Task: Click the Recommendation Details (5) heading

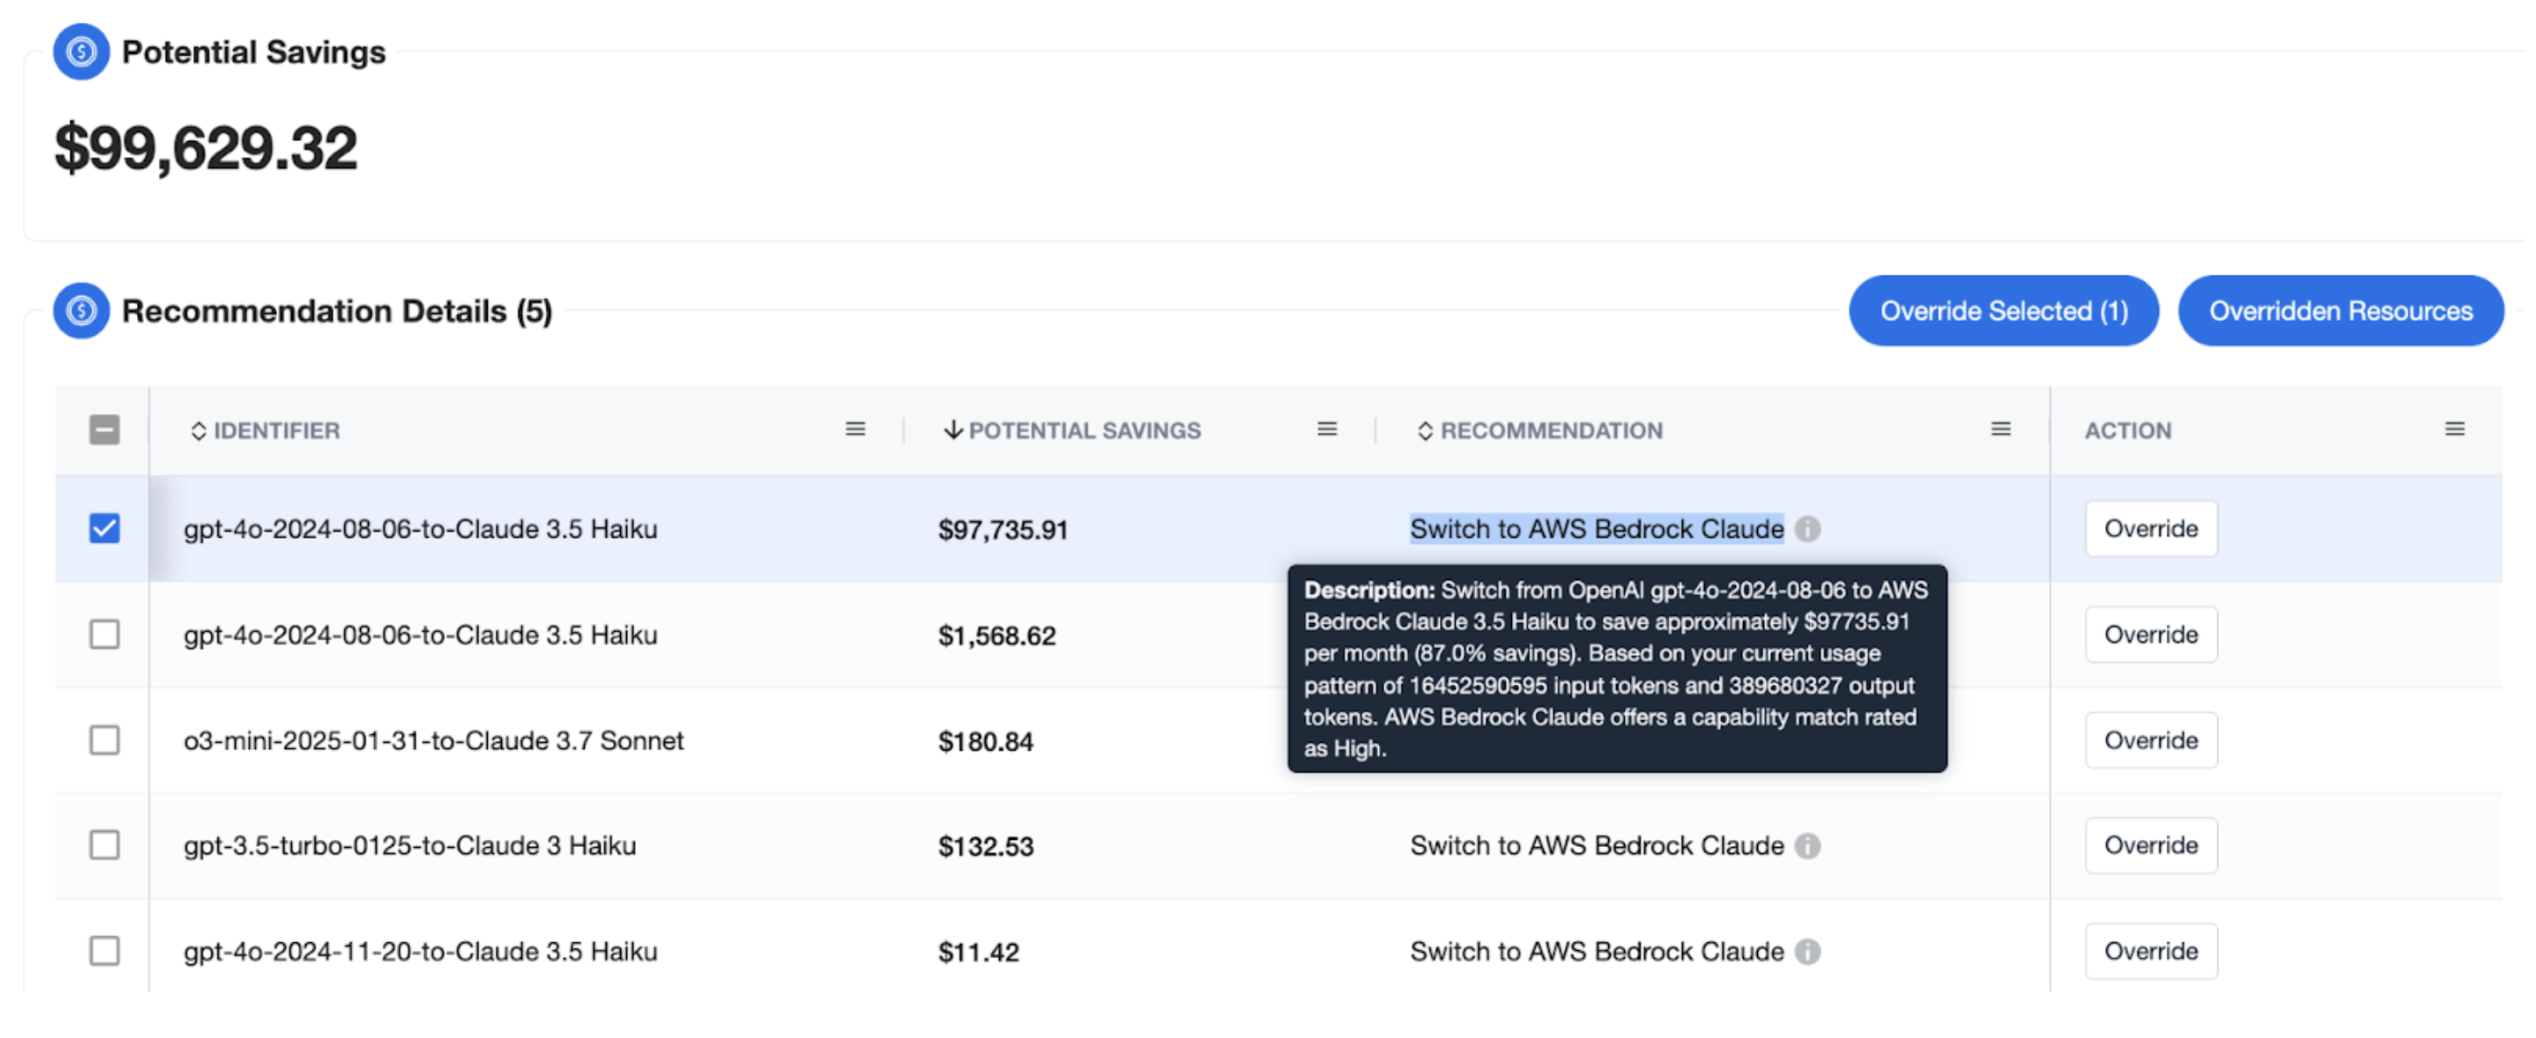Action: pos(337,311)
